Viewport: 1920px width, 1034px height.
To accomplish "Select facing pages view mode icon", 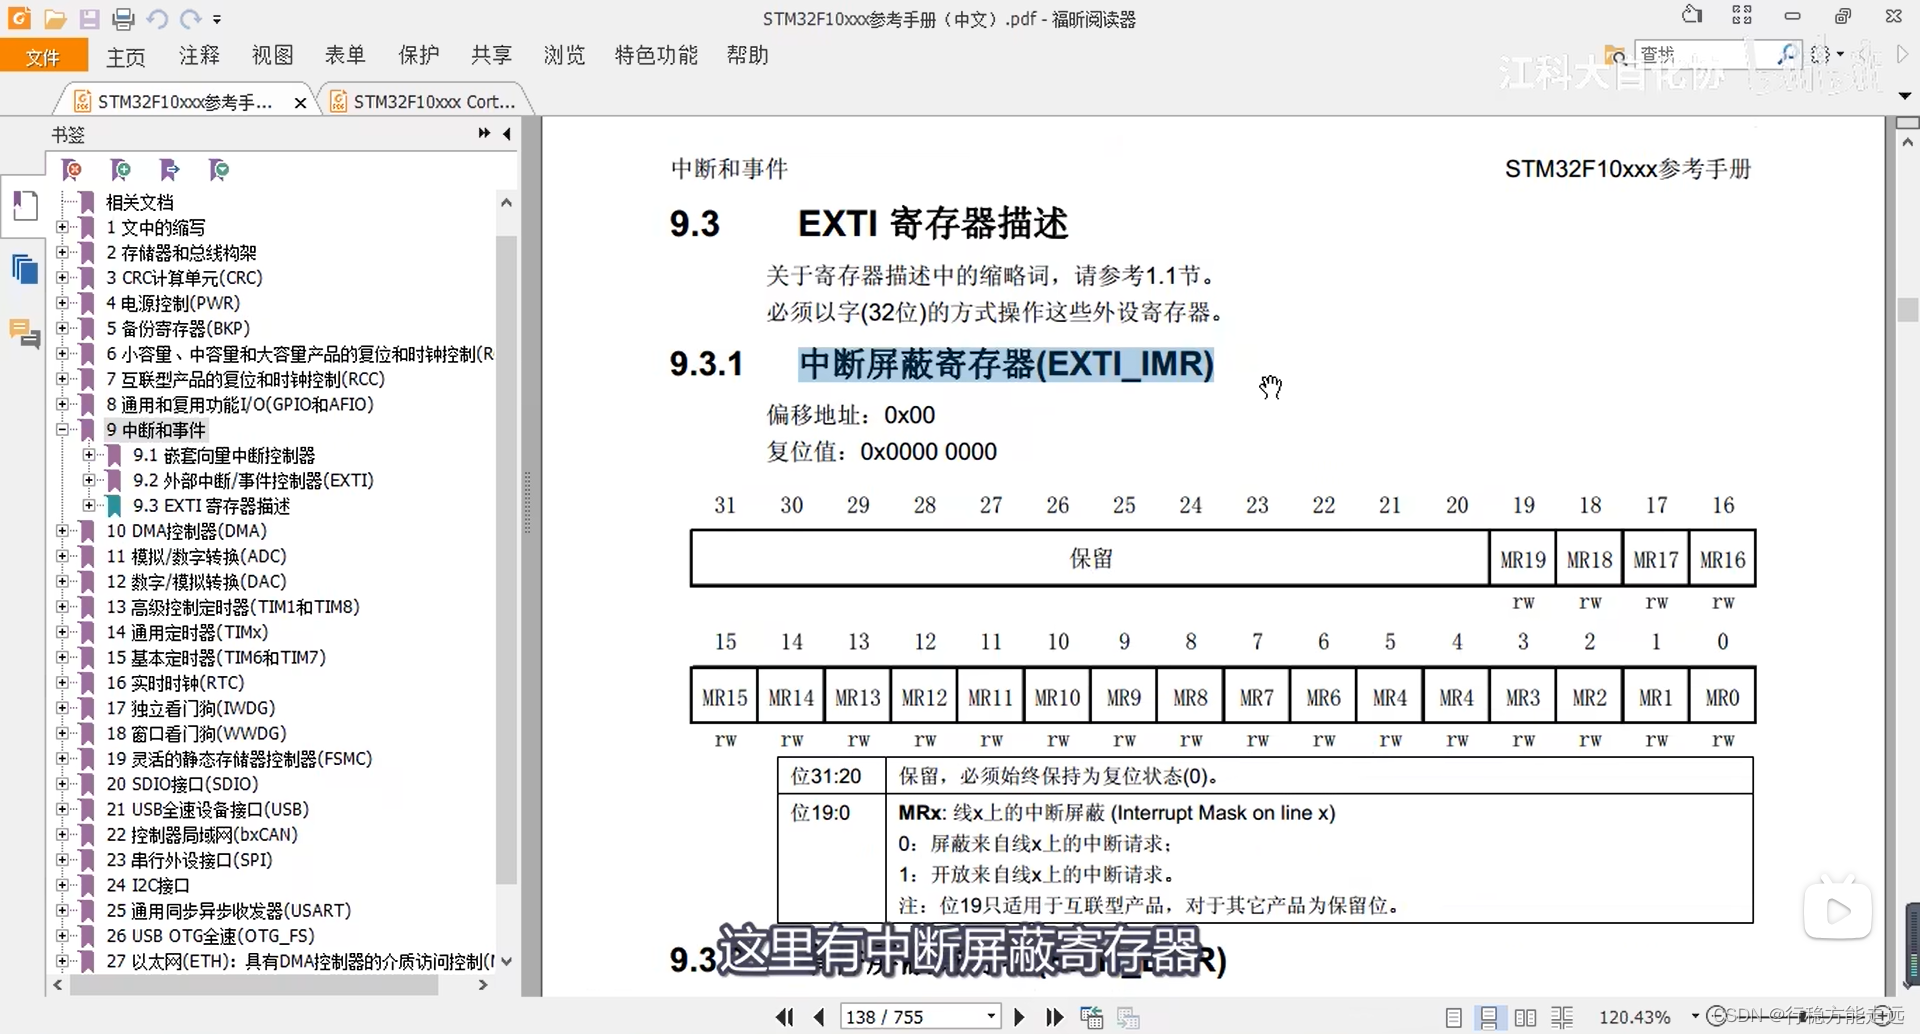I will [1525, 1017].
